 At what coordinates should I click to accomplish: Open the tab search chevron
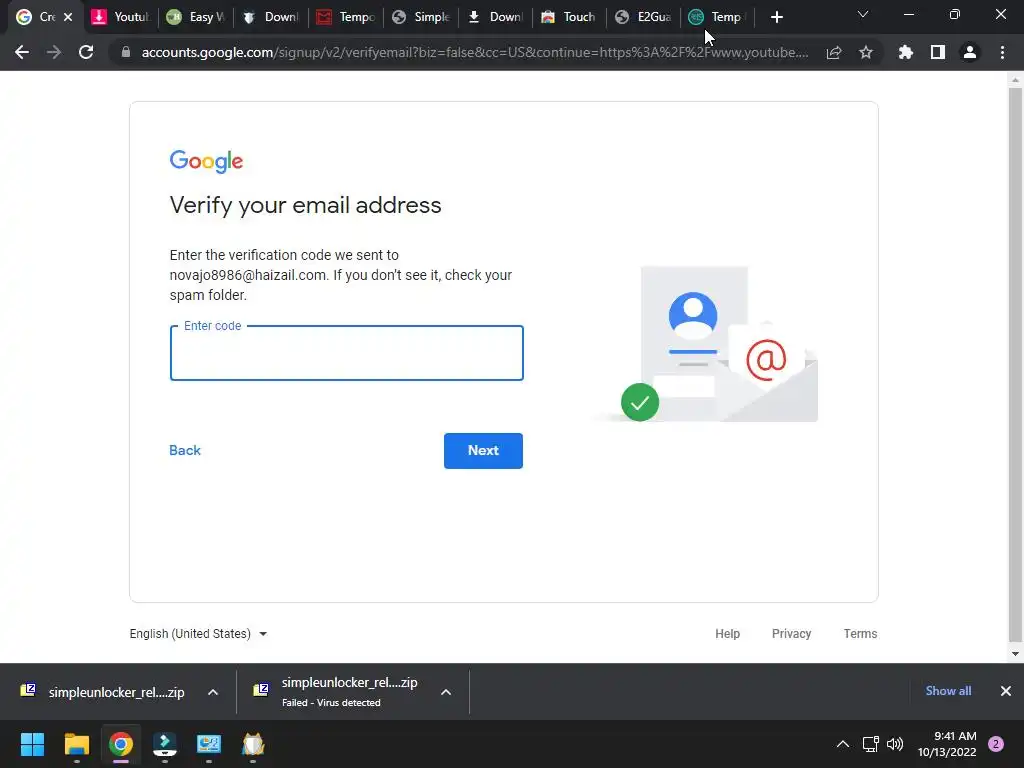point(863,14)
